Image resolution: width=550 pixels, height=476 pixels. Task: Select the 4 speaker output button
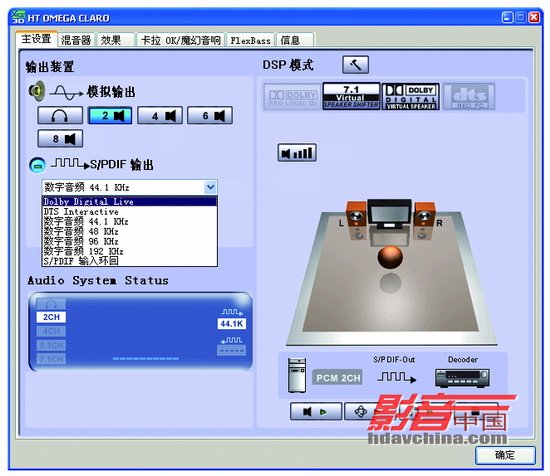[x=160, y=115]
